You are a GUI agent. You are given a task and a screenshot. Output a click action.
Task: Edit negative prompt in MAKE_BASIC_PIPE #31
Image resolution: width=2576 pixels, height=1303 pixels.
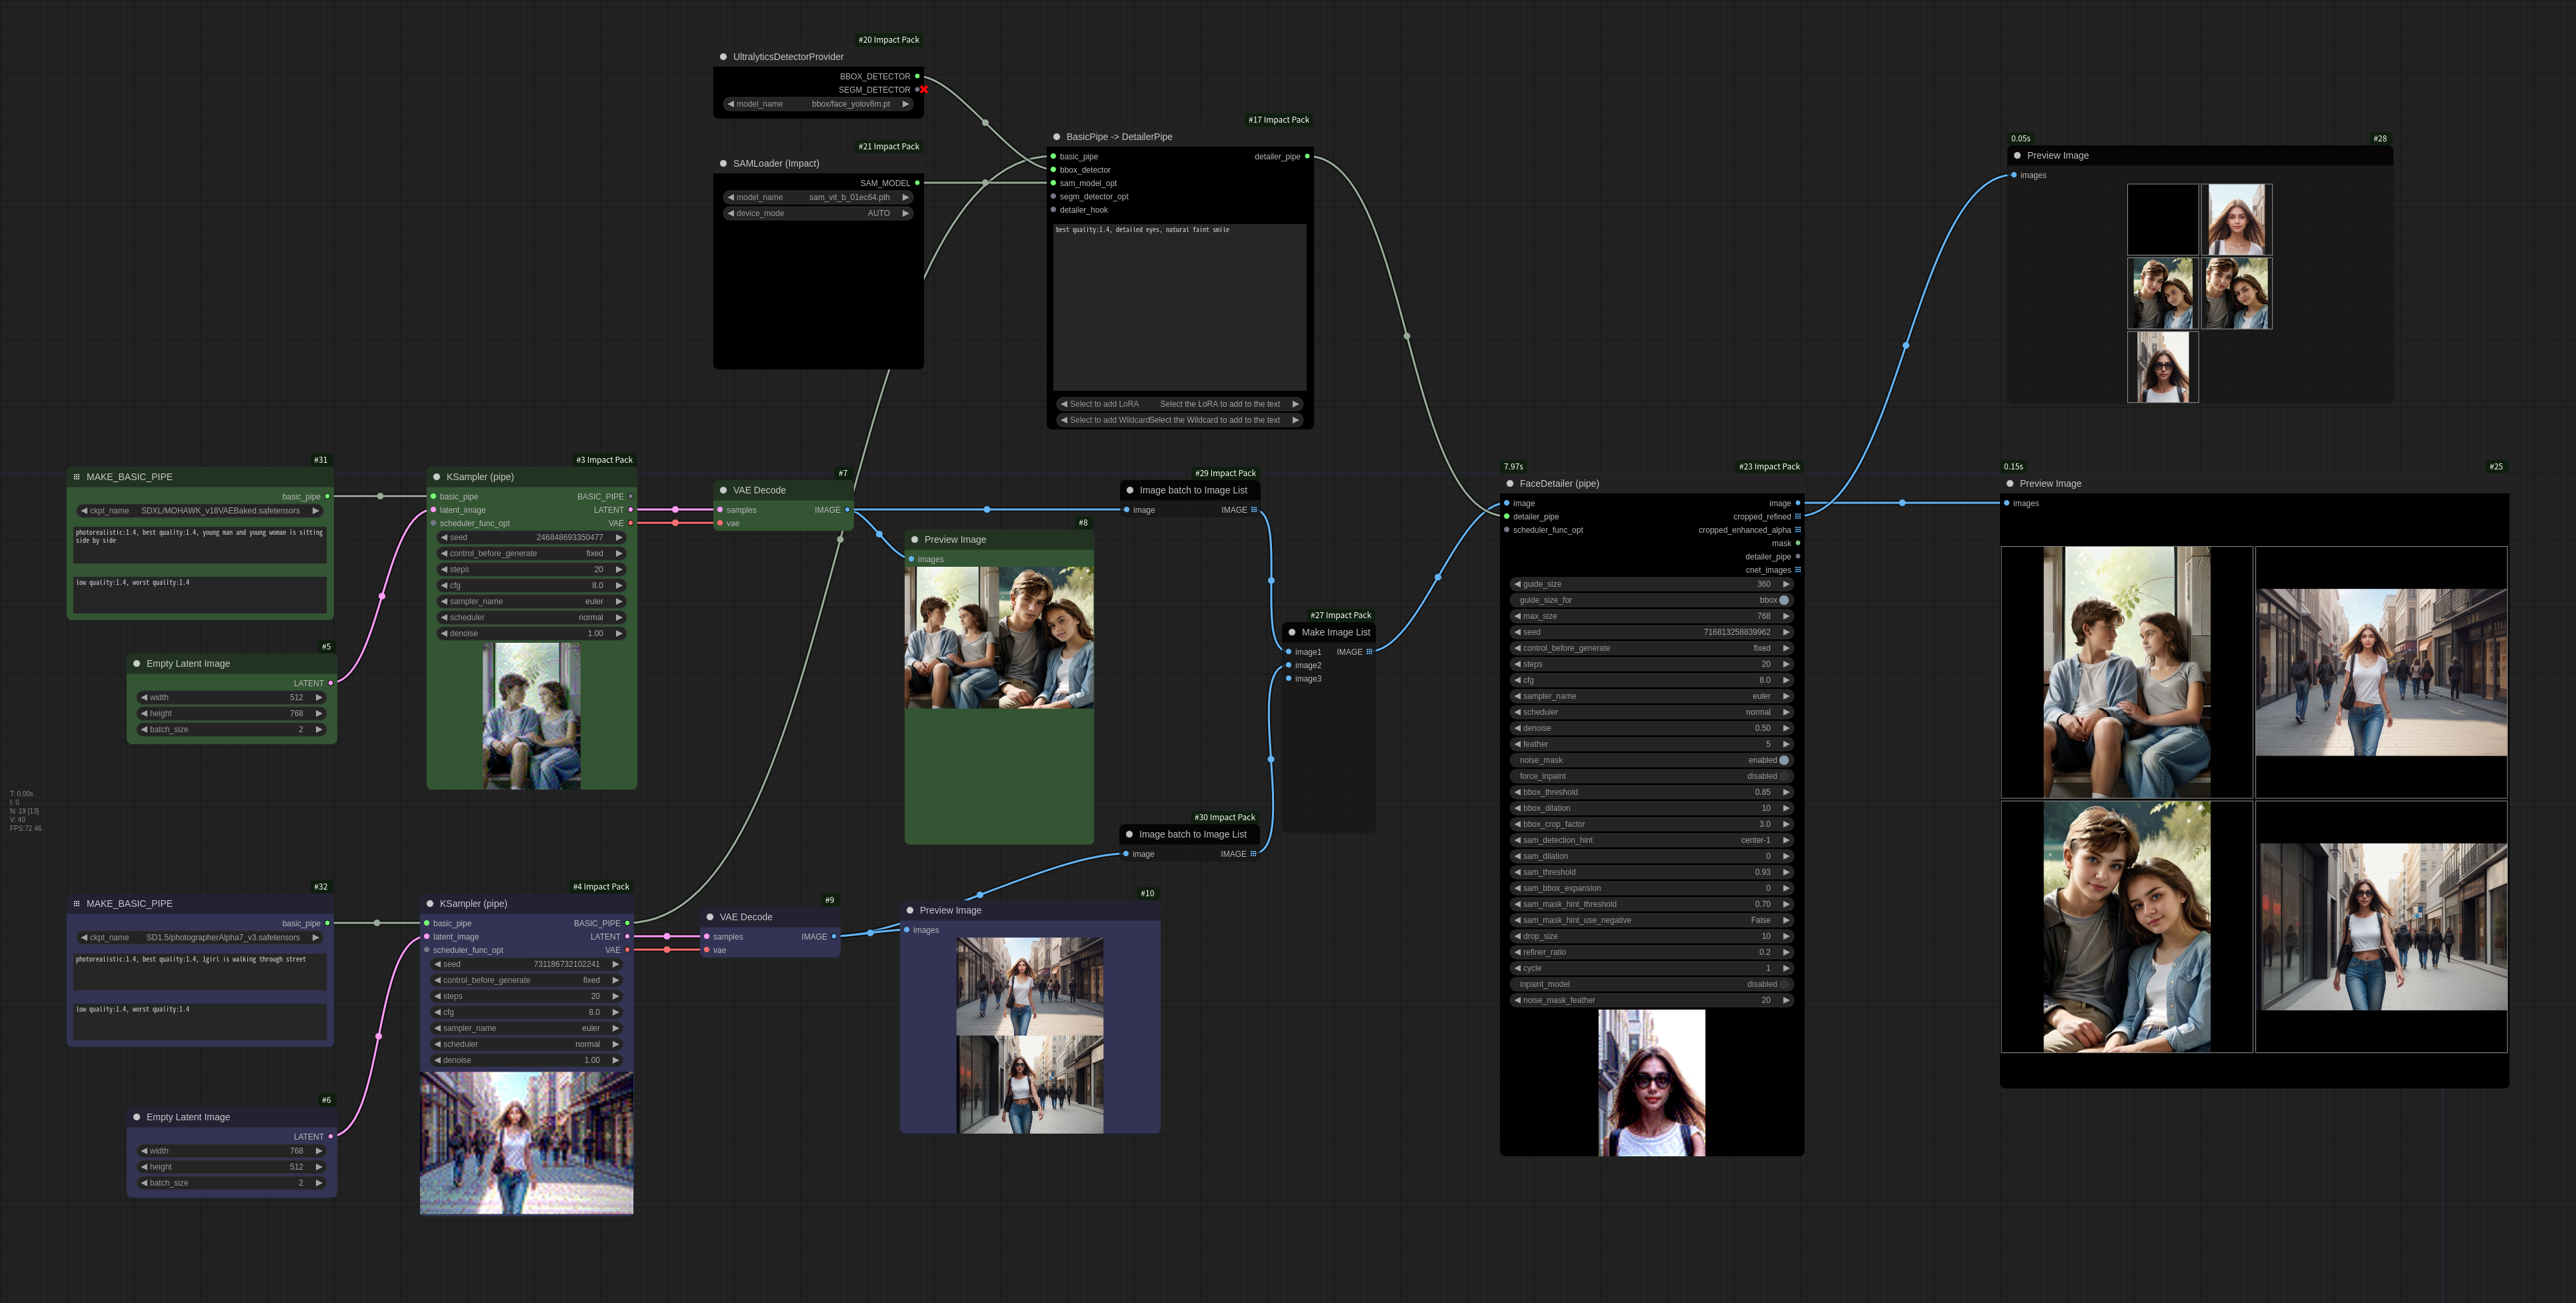[x=200, y=594]
